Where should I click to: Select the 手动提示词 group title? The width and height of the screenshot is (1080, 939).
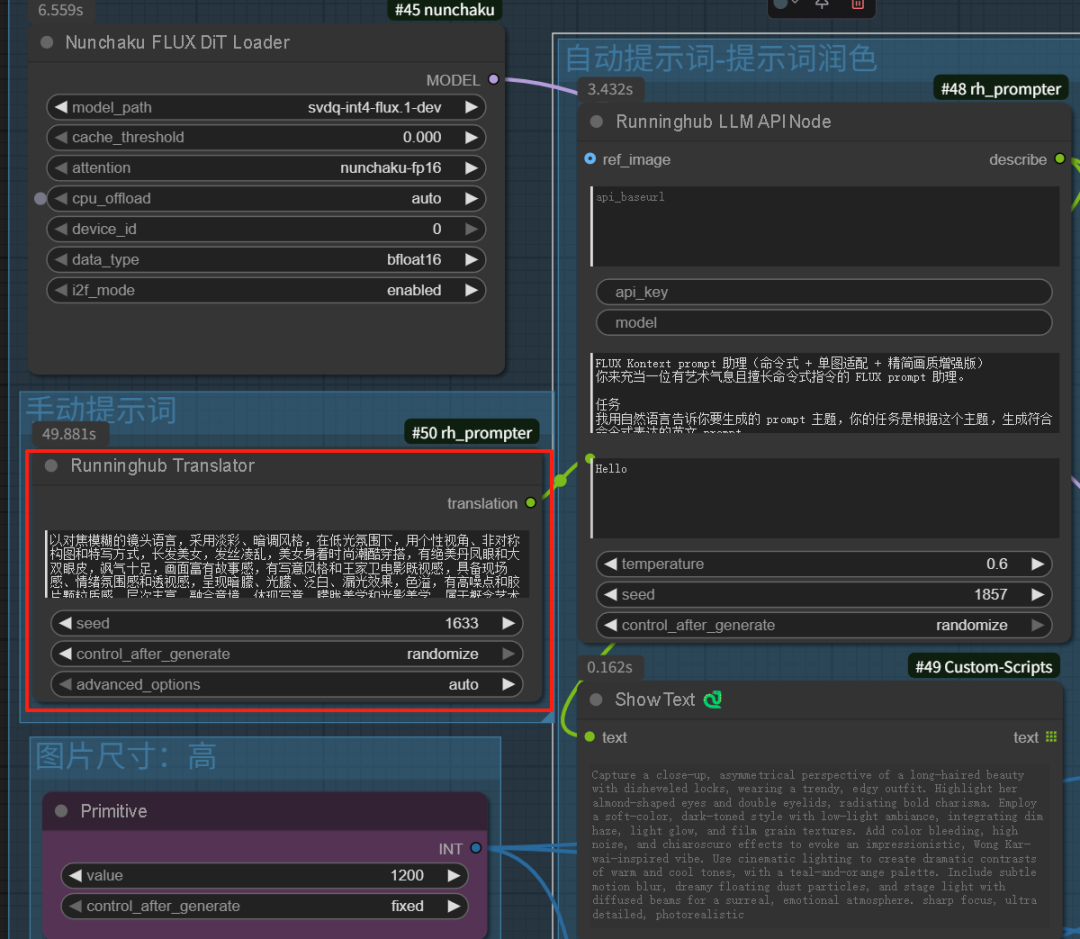pyautogui.click(x=101, y=410)
